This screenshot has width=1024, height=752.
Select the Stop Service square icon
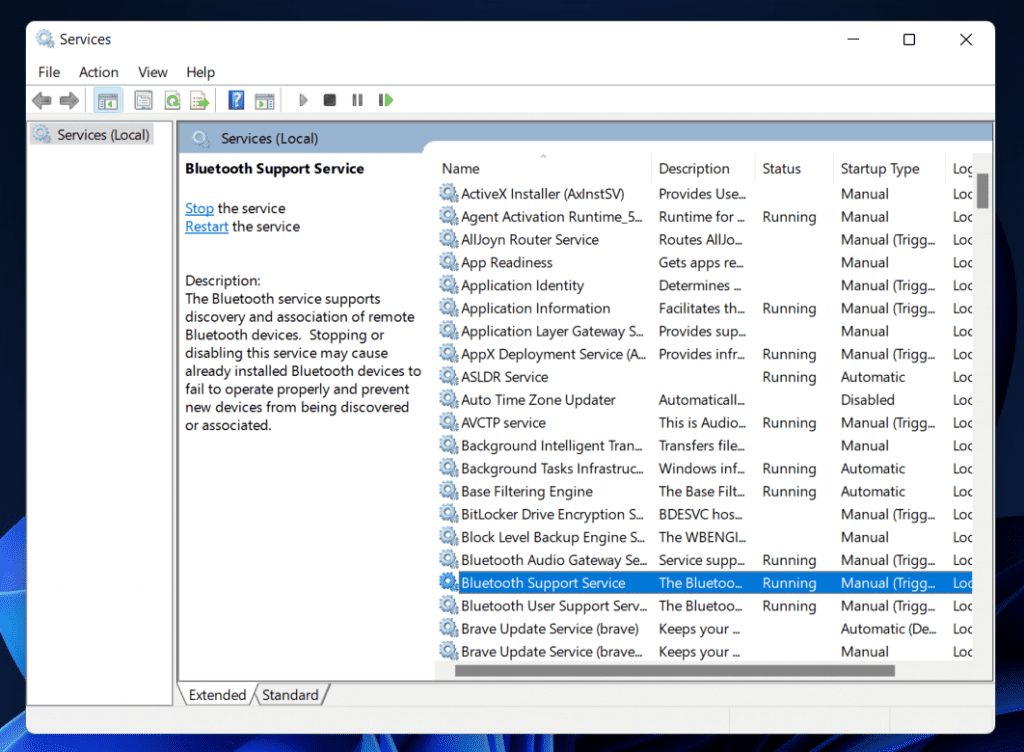(329, 99)
